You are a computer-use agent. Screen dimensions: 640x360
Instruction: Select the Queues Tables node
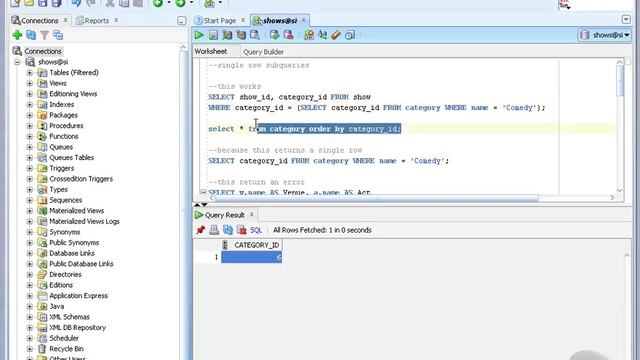pos(71,158)
